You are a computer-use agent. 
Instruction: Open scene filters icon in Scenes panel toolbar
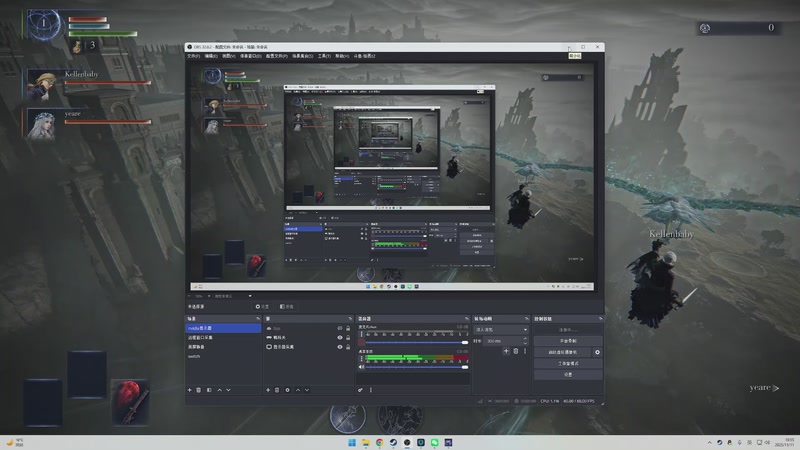(209, 390)
